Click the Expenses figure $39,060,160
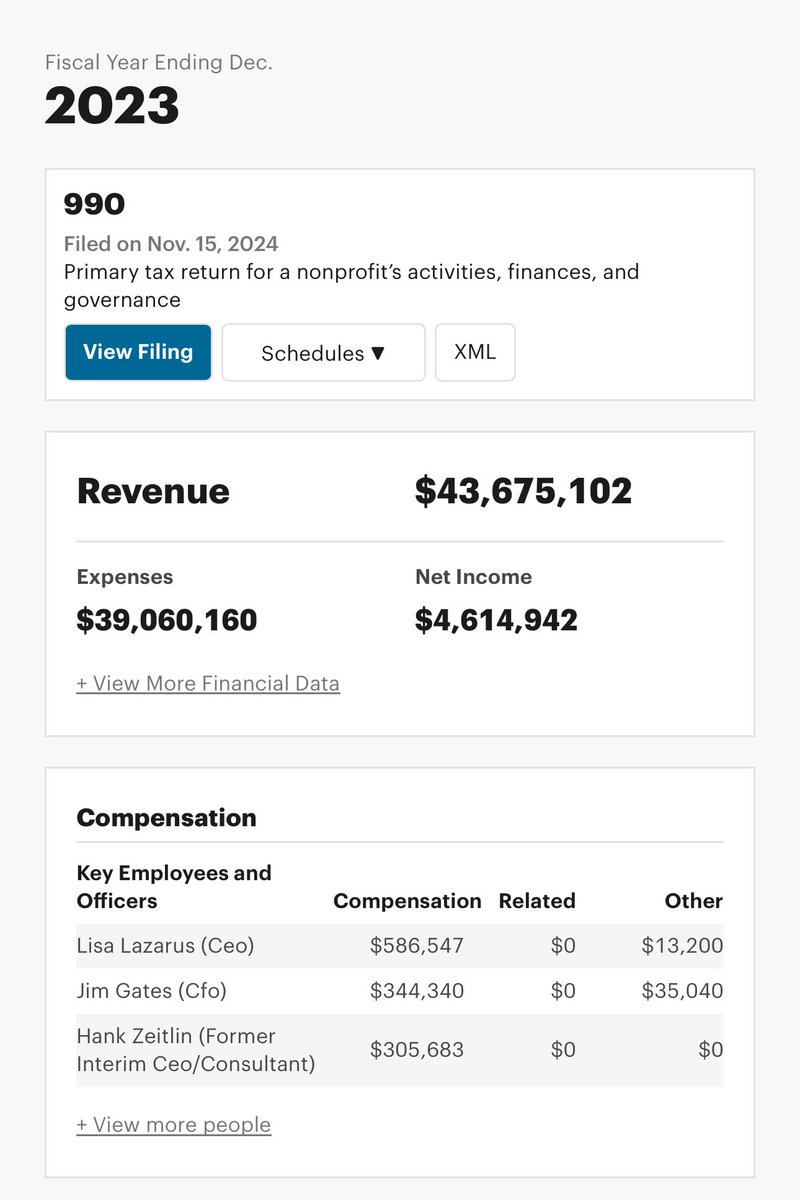The image size is (800, 1200). click(167, 620)
